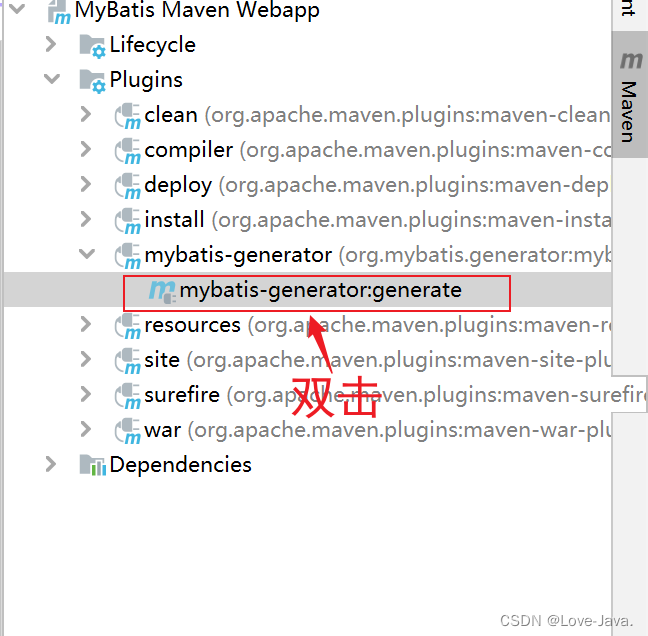Image resolution: width=648 pixels, height=636 pixels.
Task: Click the site plugin icon
Action: point(128,362)
